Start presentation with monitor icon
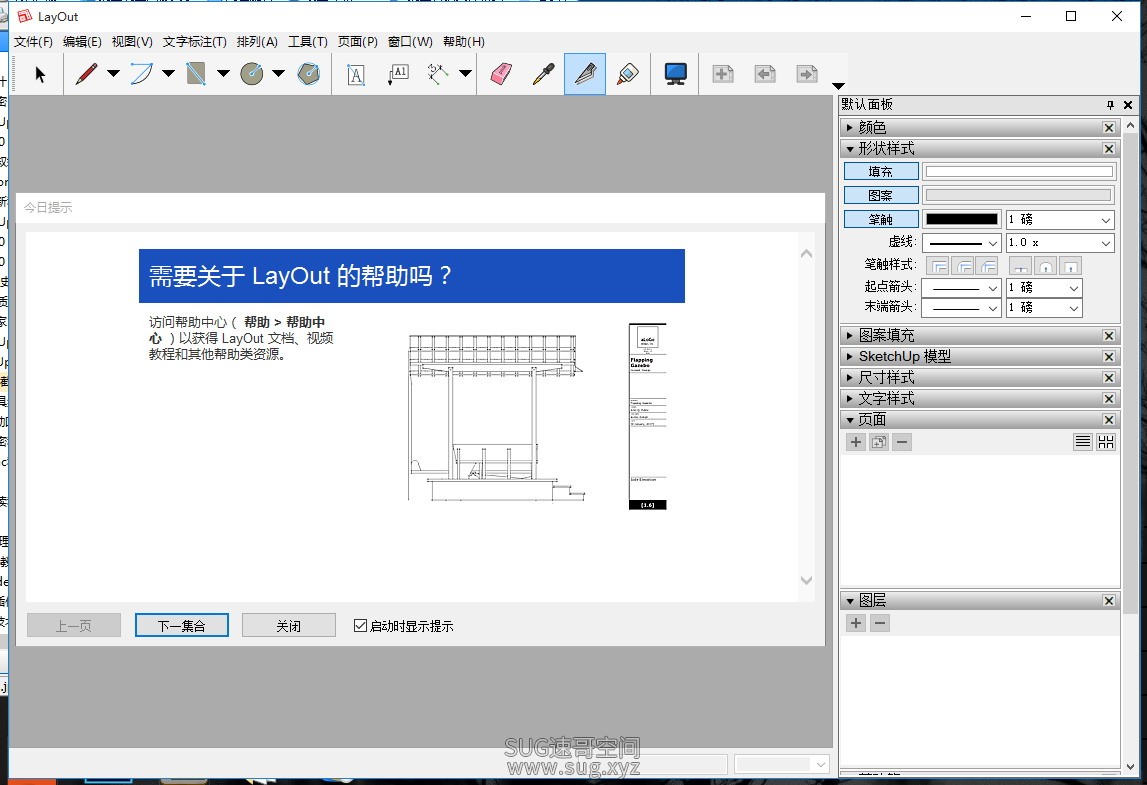This screenshot has width=1147, height=785. pos(675,74)
